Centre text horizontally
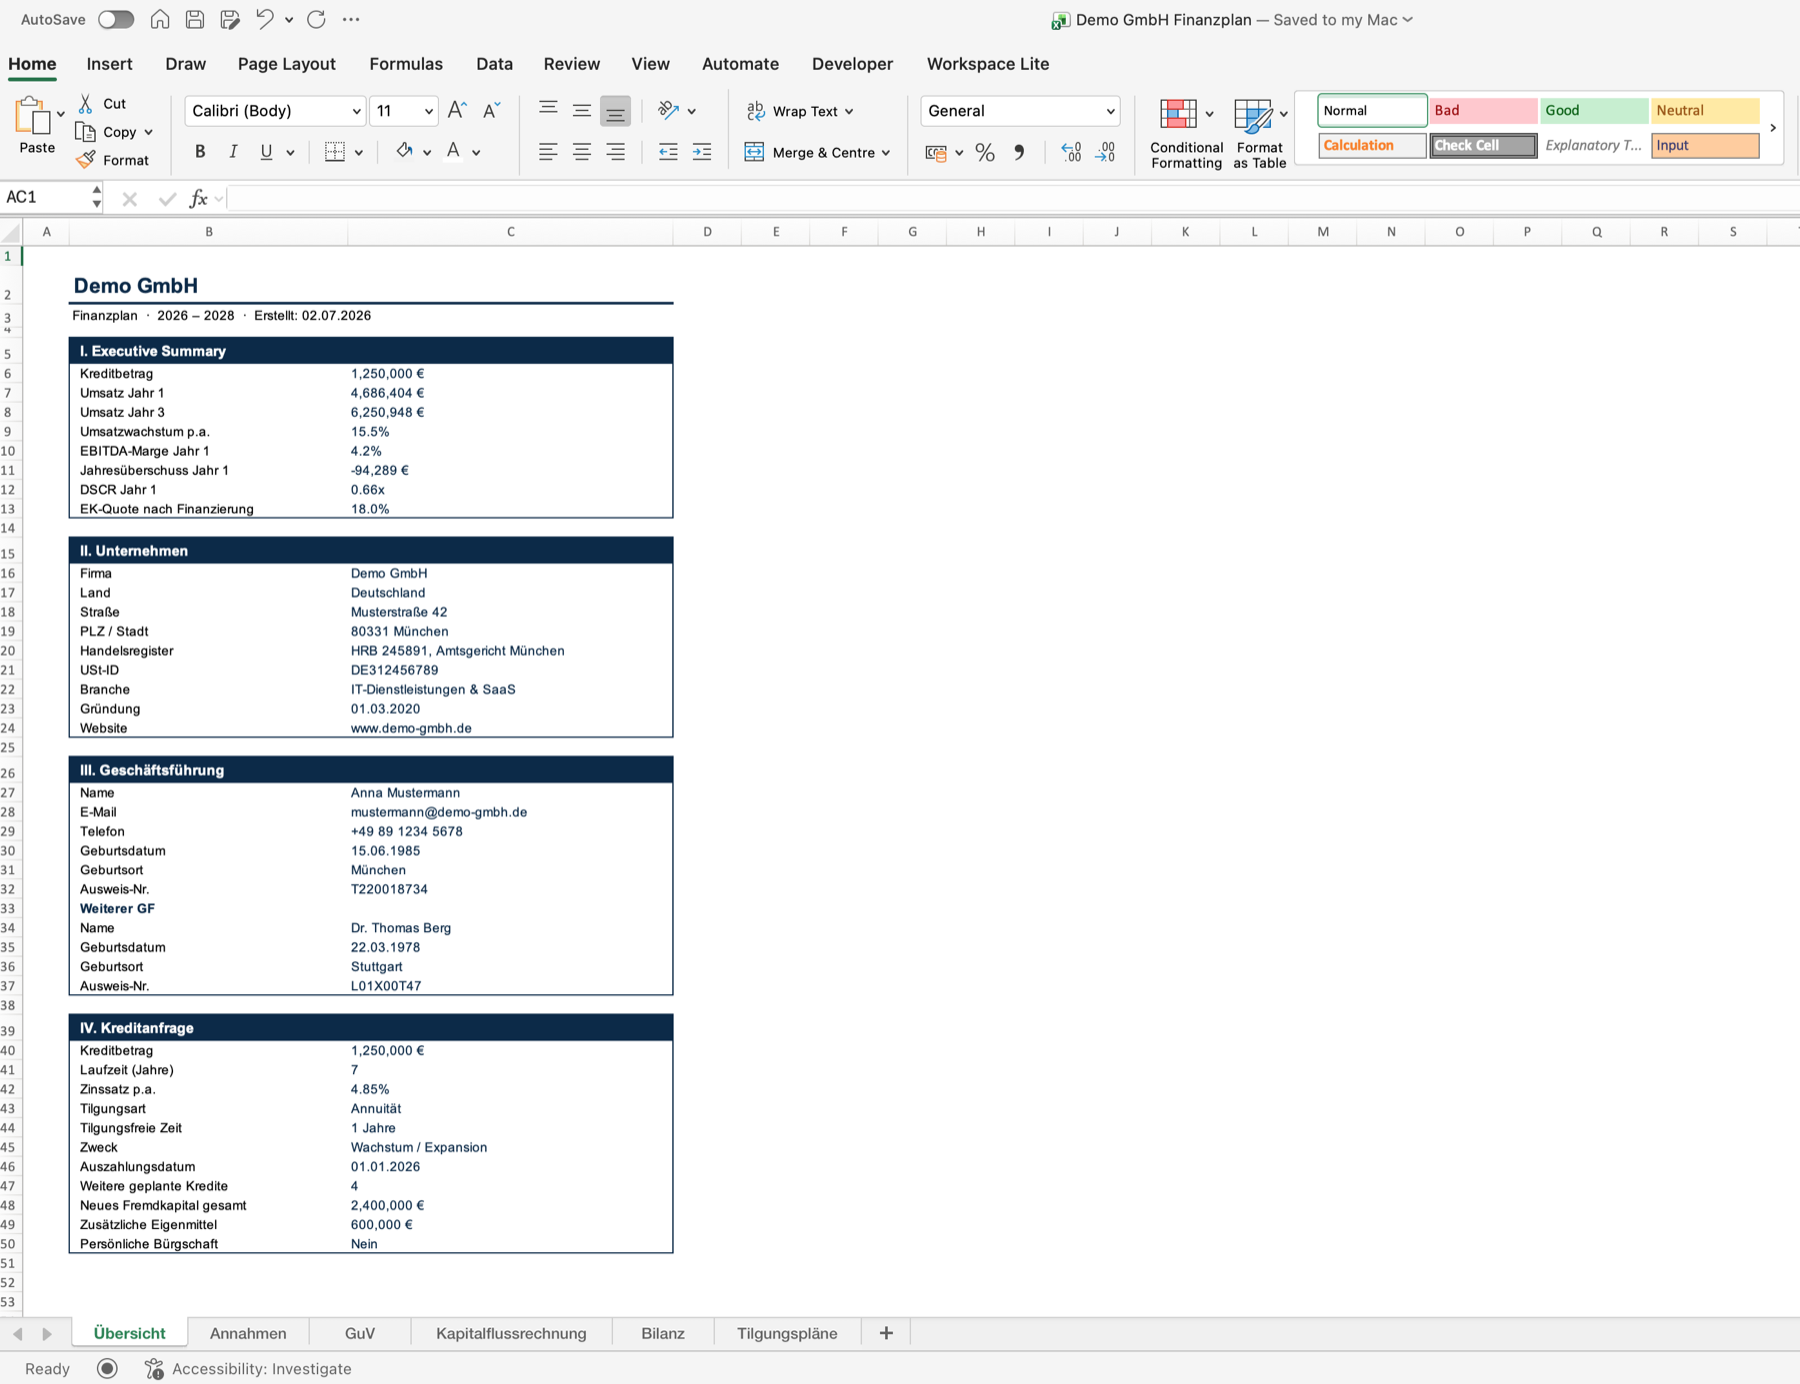This screenshot has width=1800, height=1384. [582, 152]
